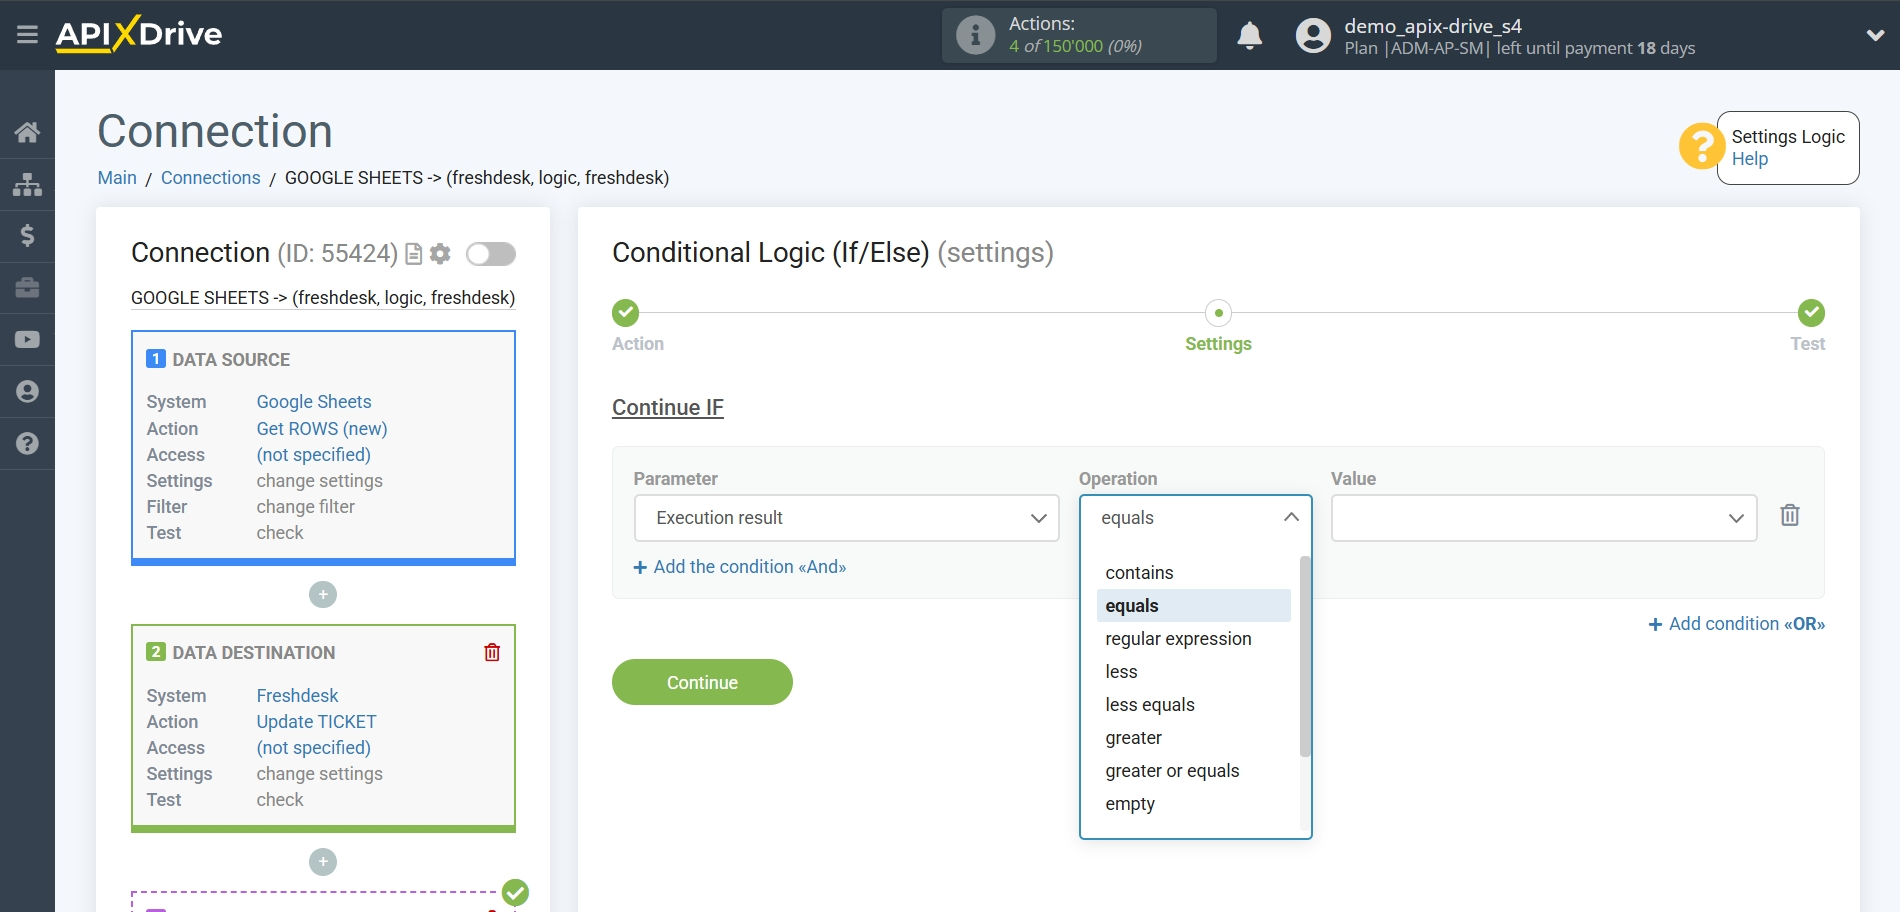Click the operation list scrollbar
The width and height of the screenshot is (1900, 912).
tap(1305, 656)
